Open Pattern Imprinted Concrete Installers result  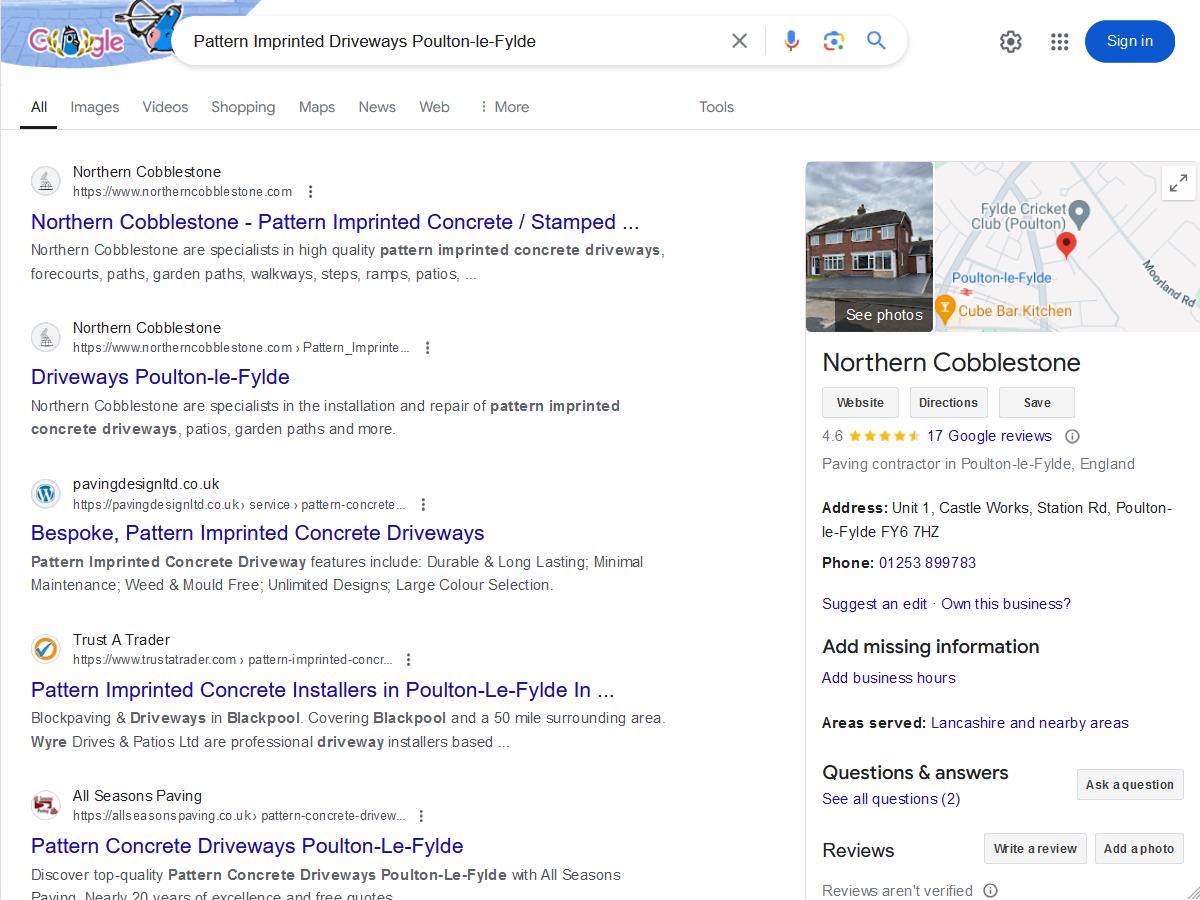pos(322,690)
